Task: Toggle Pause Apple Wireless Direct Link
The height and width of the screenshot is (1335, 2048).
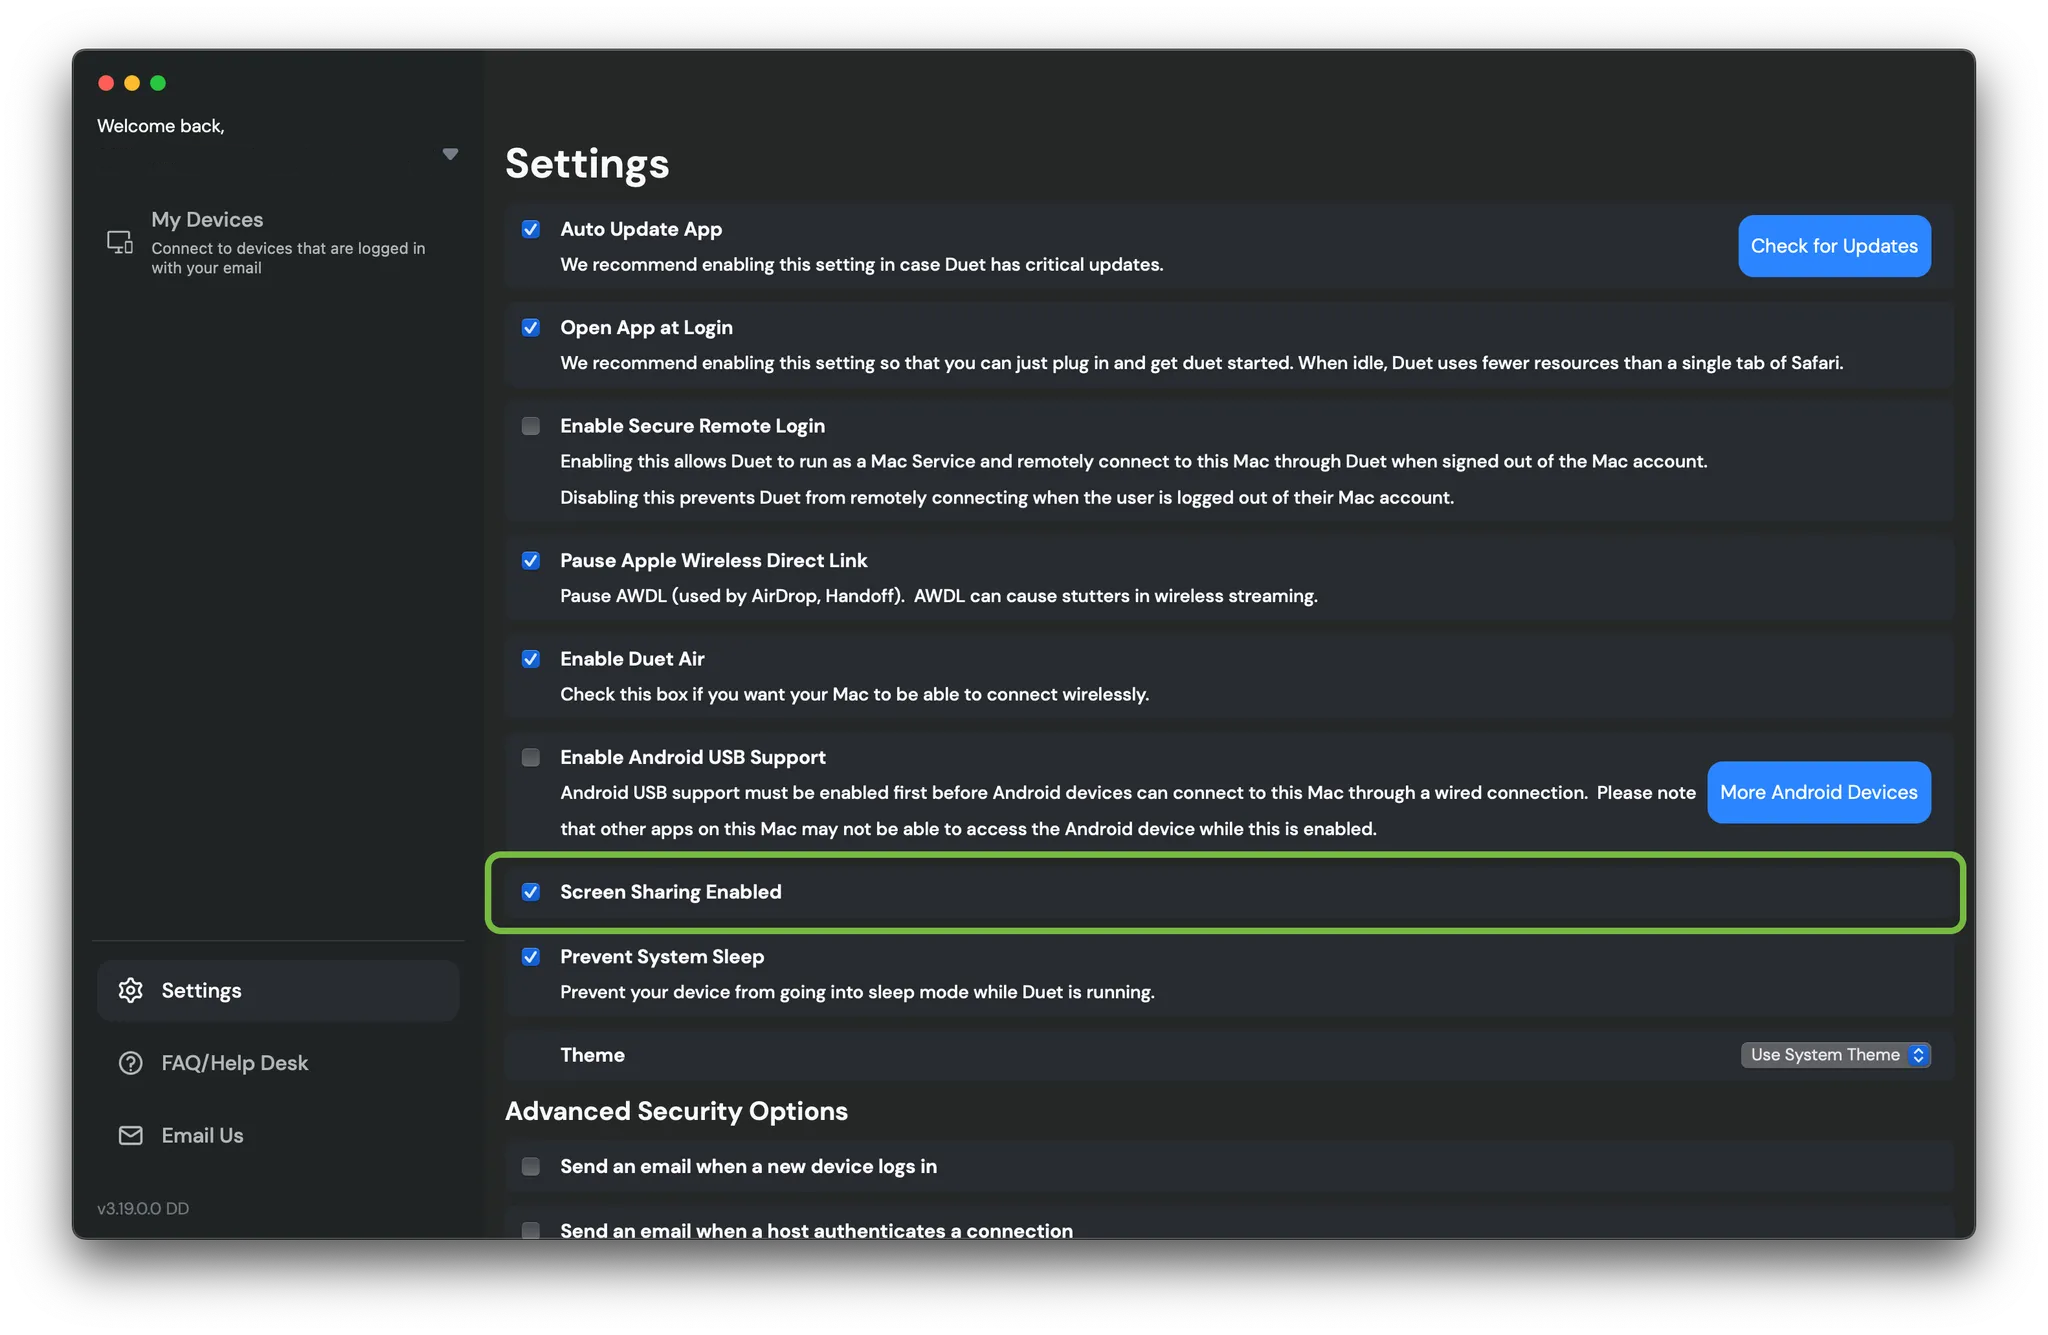Action: (x=531, y=561)
